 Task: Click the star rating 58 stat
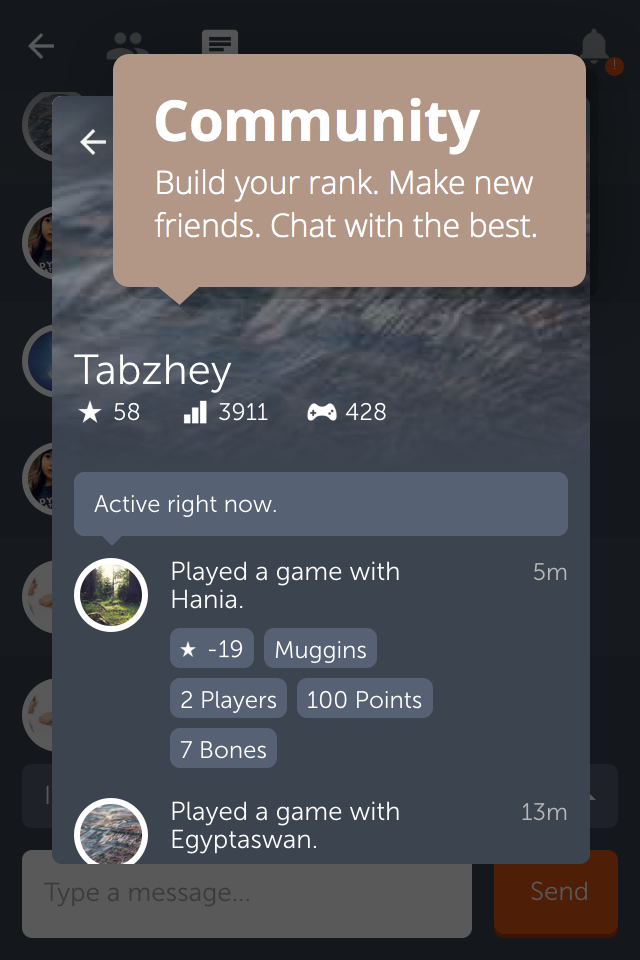click(110, 412)
